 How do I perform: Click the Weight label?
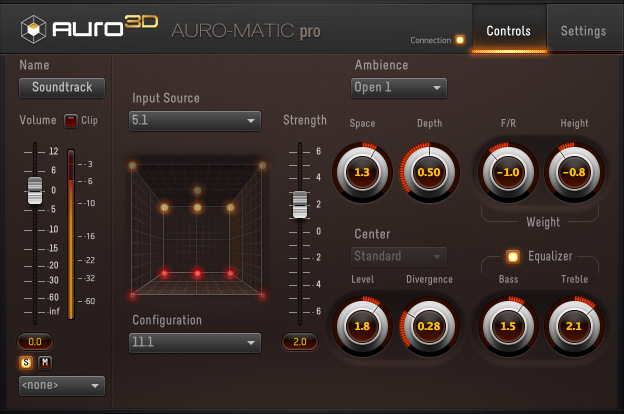(x=543, y=222)
